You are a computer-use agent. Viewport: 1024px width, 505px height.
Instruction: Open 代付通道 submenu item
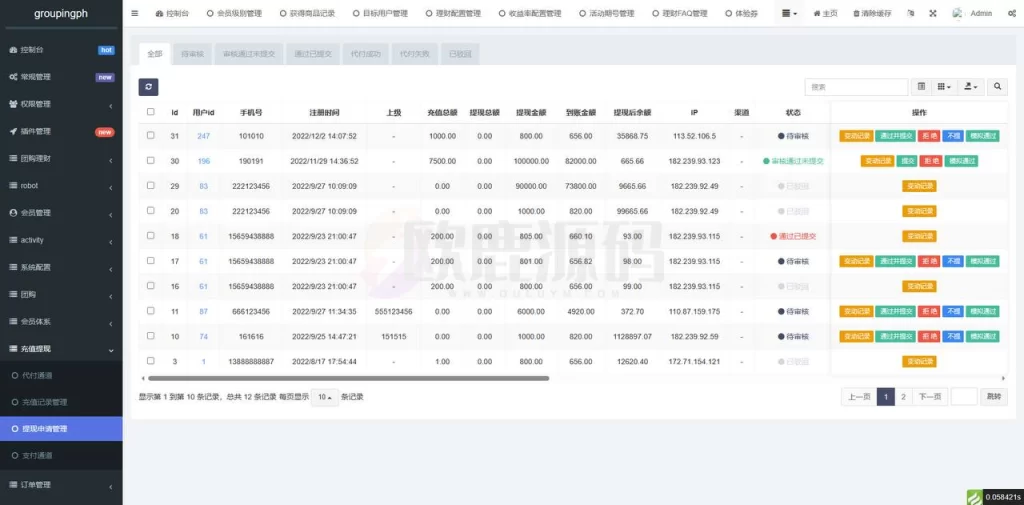[61, 376]
